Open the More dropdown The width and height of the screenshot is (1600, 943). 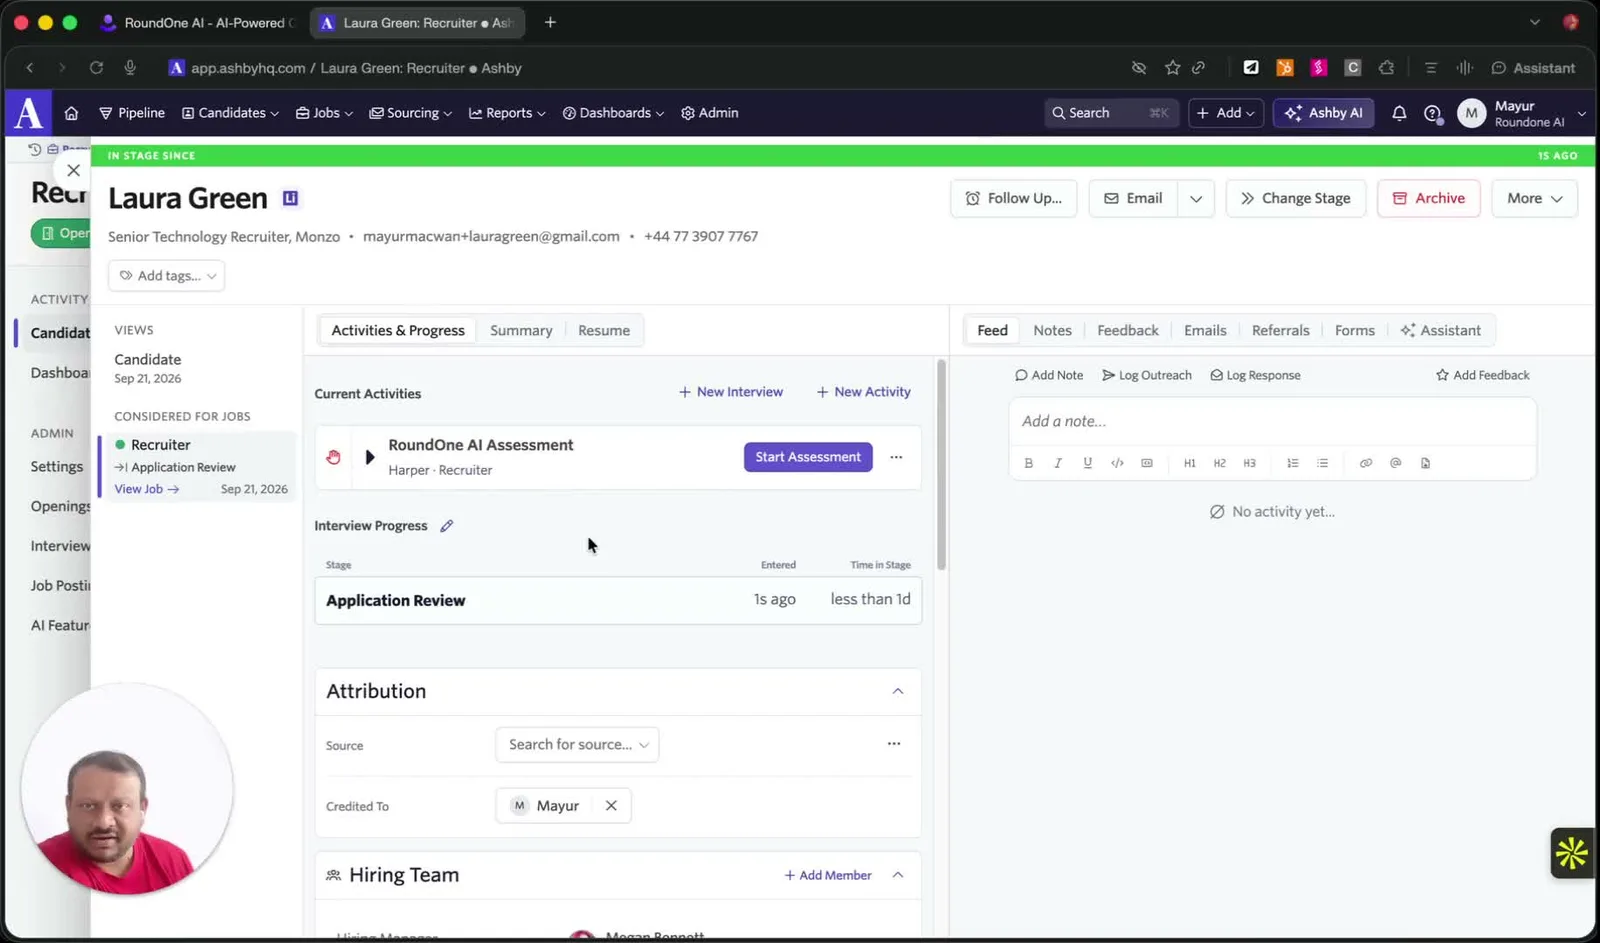pos(1534,198)
